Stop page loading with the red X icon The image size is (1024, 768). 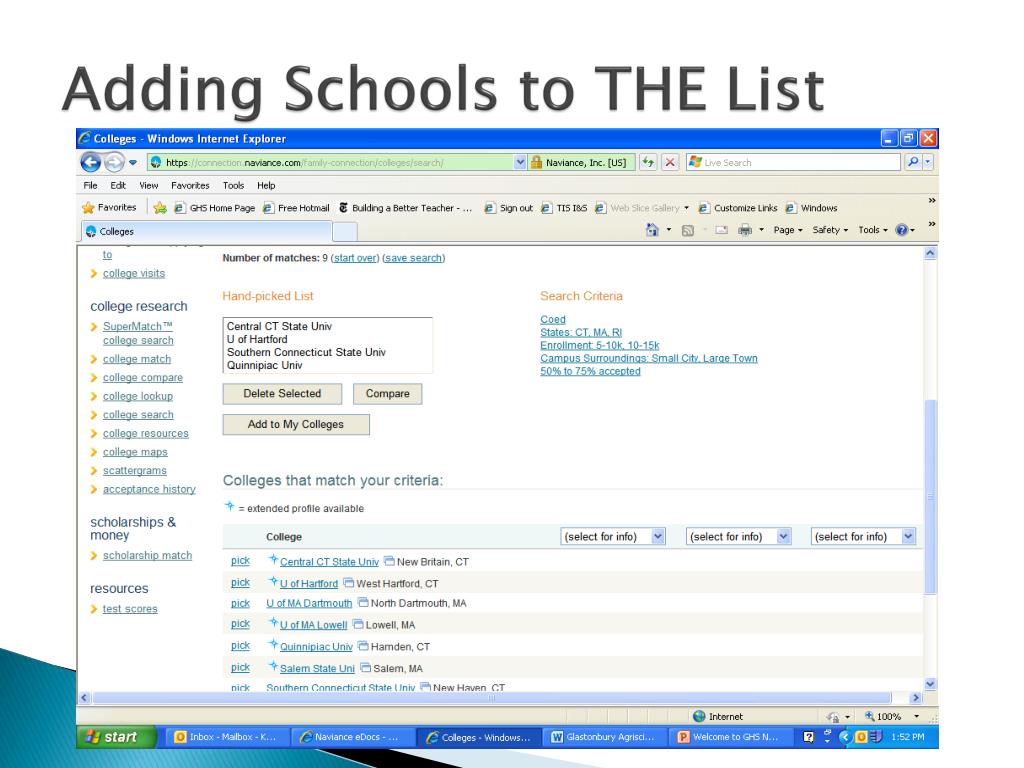click(670, 162)
